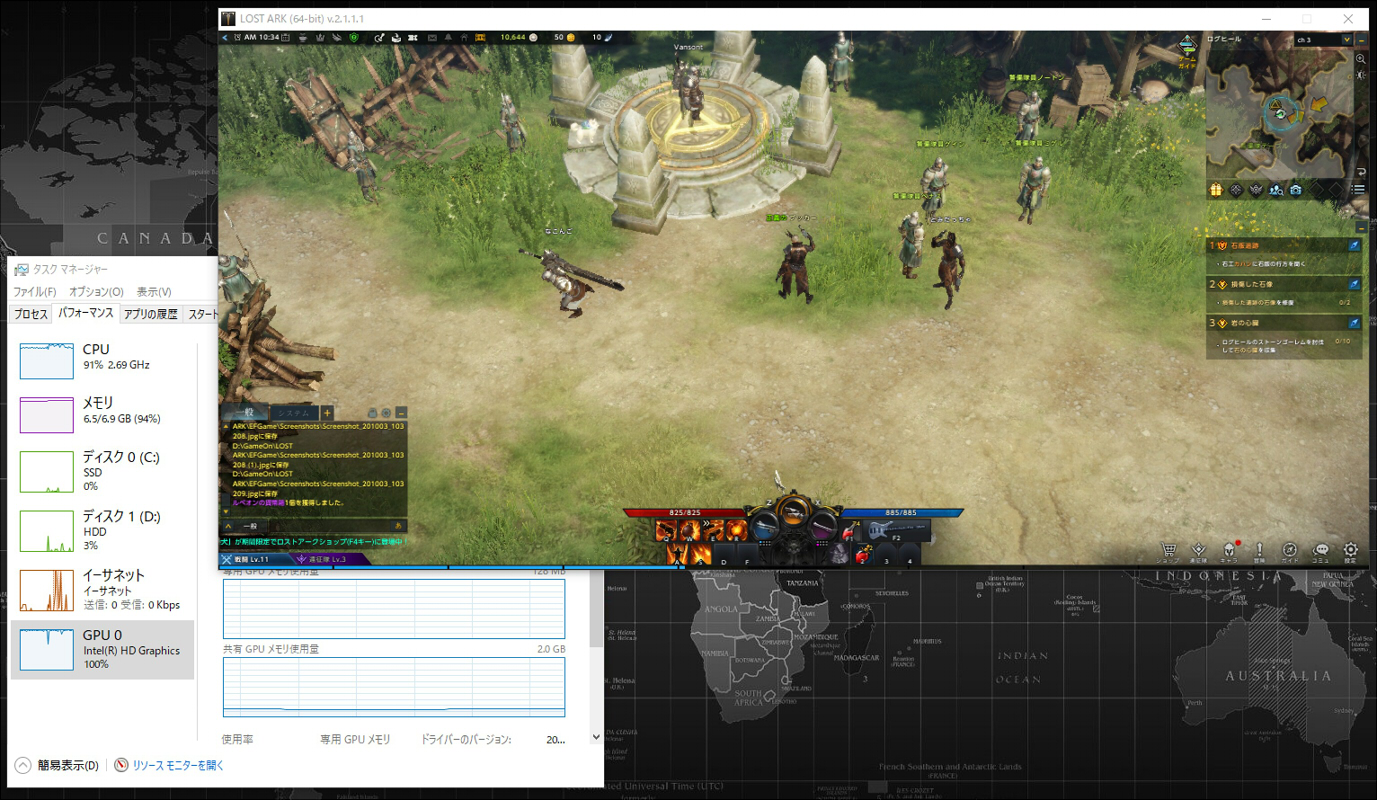Minimize the chat window with minus button
Viewport: 1377px width, 800px height.
point(401,412)
